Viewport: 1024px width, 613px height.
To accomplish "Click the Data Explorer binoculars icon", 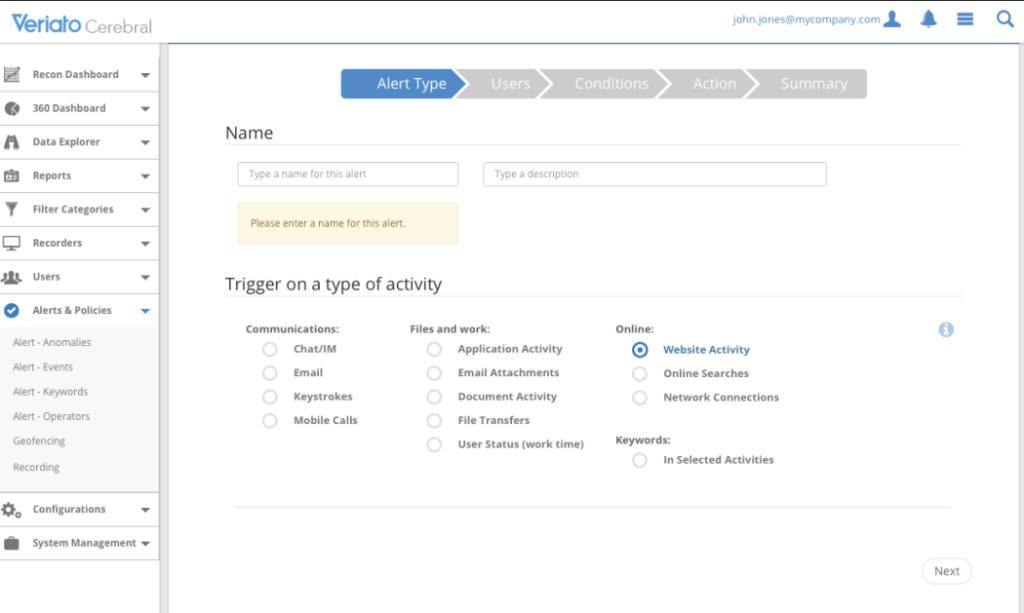I will pyautogui.click(x=14, y=141).
